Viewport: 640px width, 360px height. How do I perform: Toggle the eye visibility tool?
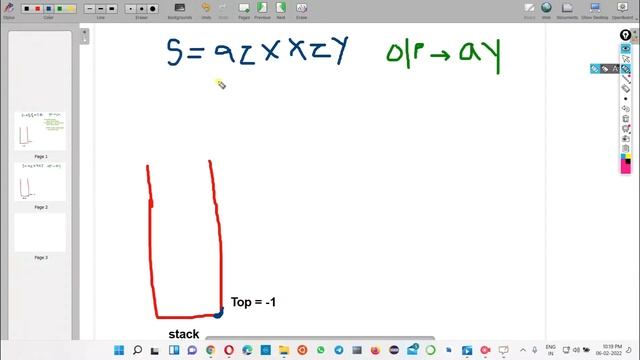click(x=625, y=49)
